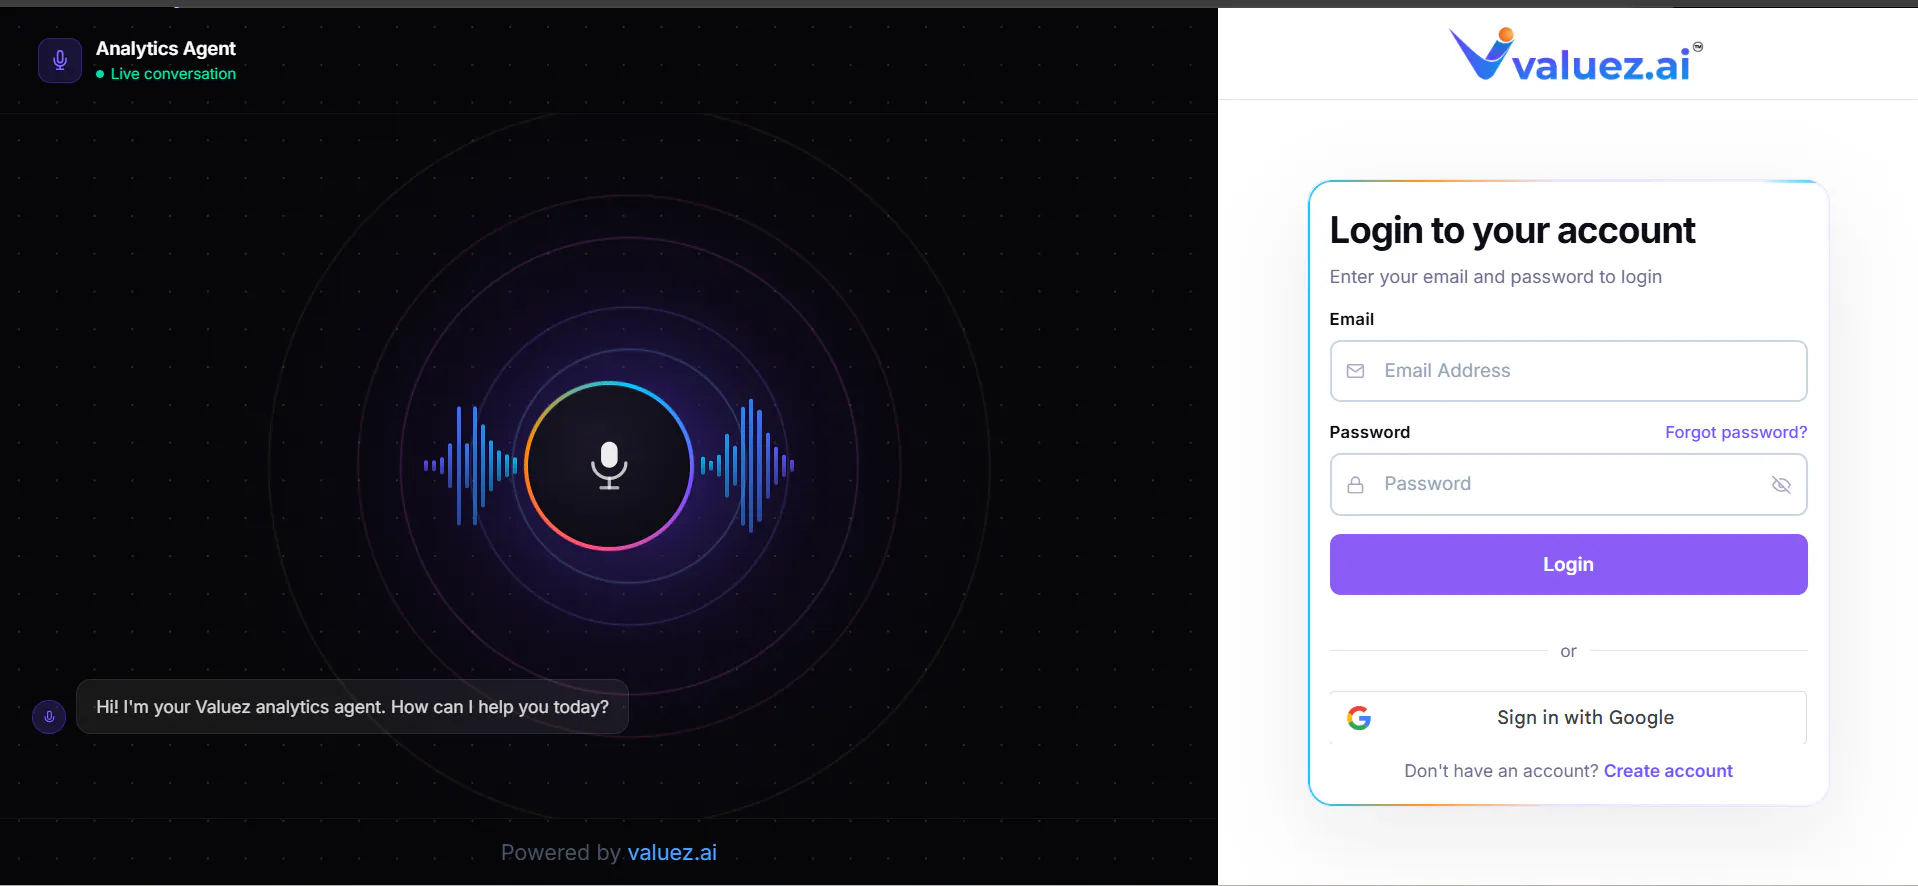Click the left audio waveform bars

tap(470, 466)
